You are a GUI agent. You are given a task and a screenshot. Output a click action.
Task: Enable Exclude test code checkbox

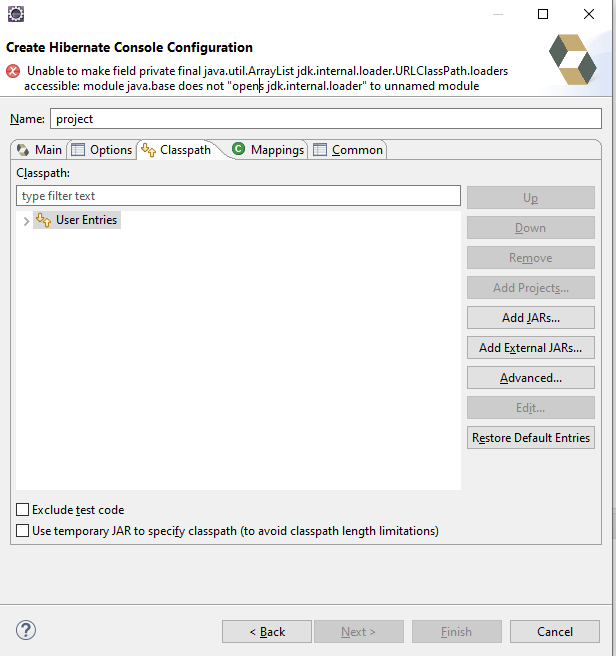tap(23, 510)
